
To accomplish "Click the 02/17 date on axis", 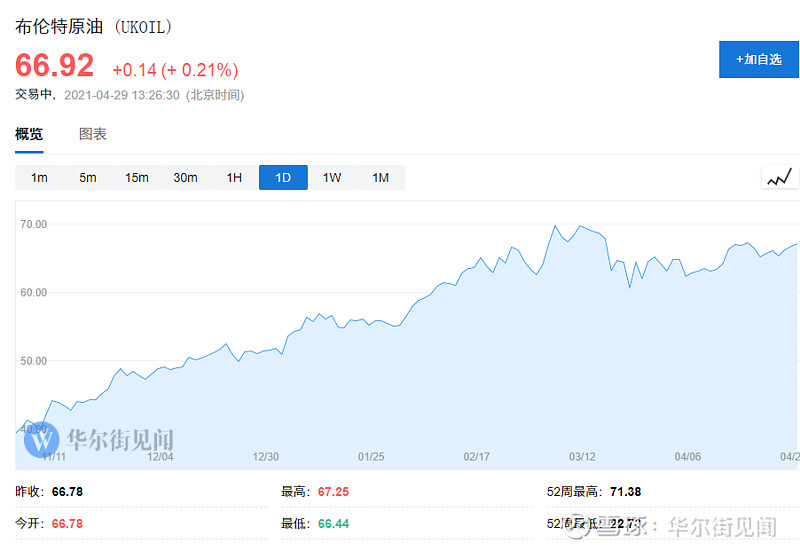I will tap(477, 456).
